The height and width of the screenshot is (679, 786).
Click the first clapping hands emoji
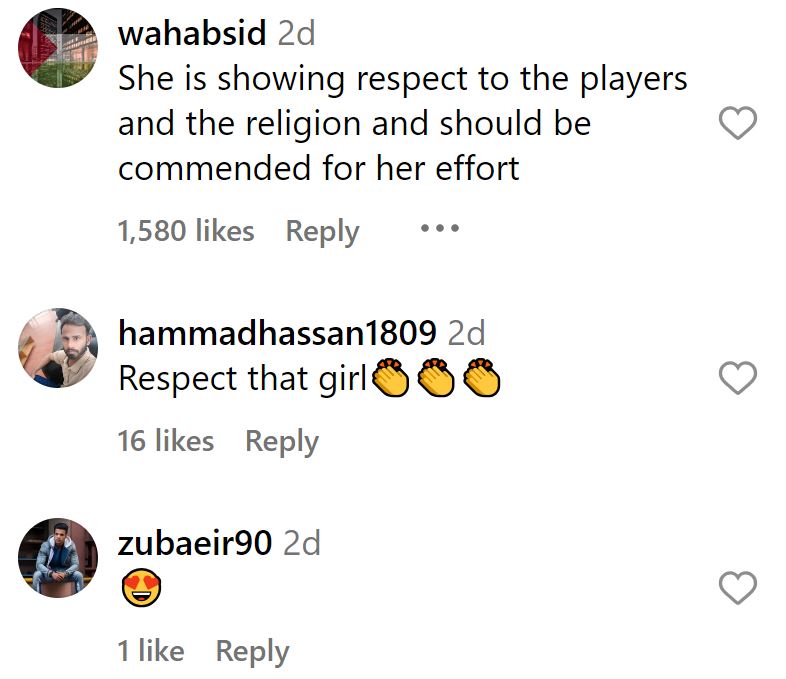pos(390,378)
